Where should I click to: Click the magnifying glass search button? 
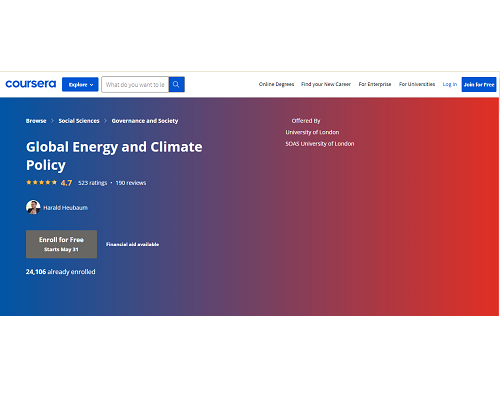177,84
